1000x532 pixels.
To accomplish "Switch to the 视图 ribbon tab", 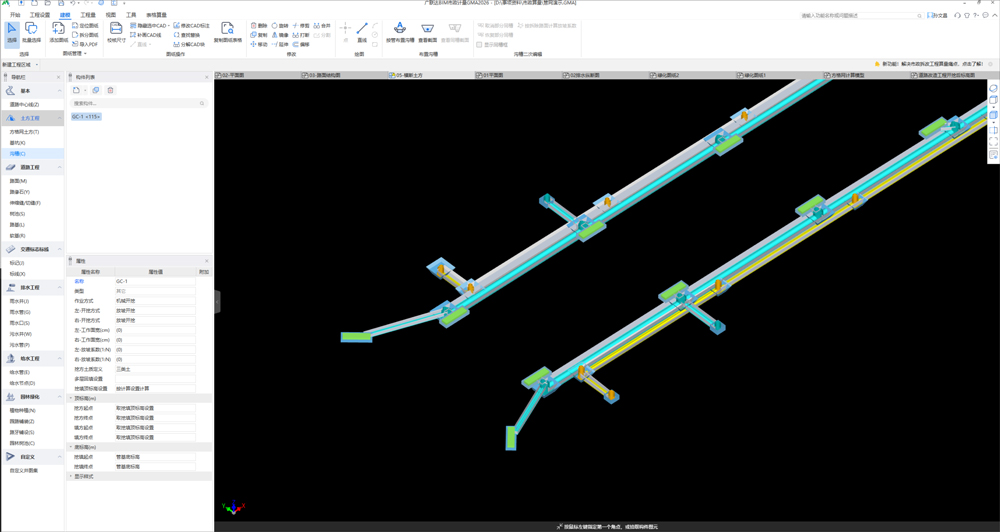I will click(111, 15).
